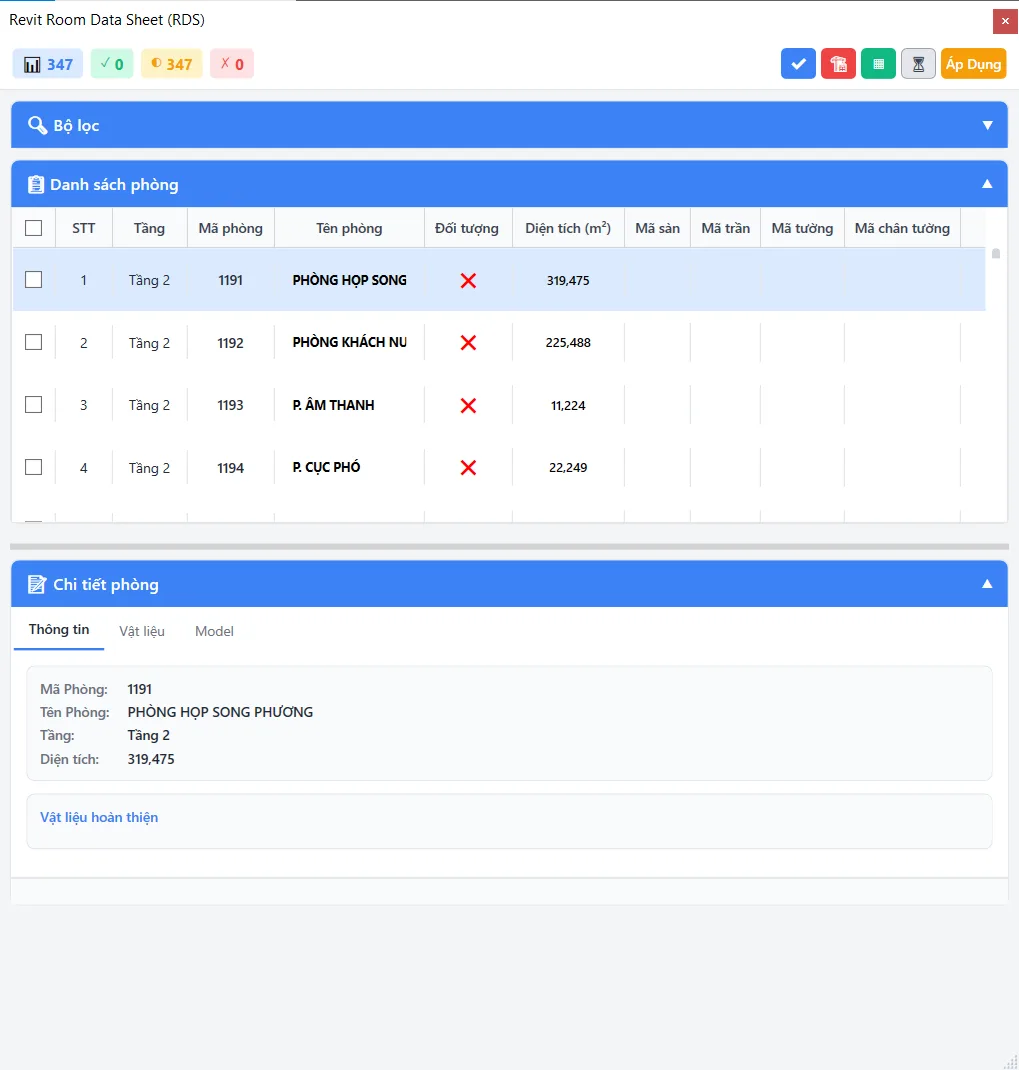Click the magnifier icon in Bộ lọc
The width and height of the screenshot is (1019, 1070).
pyautogui.click(x=37, y=126)
